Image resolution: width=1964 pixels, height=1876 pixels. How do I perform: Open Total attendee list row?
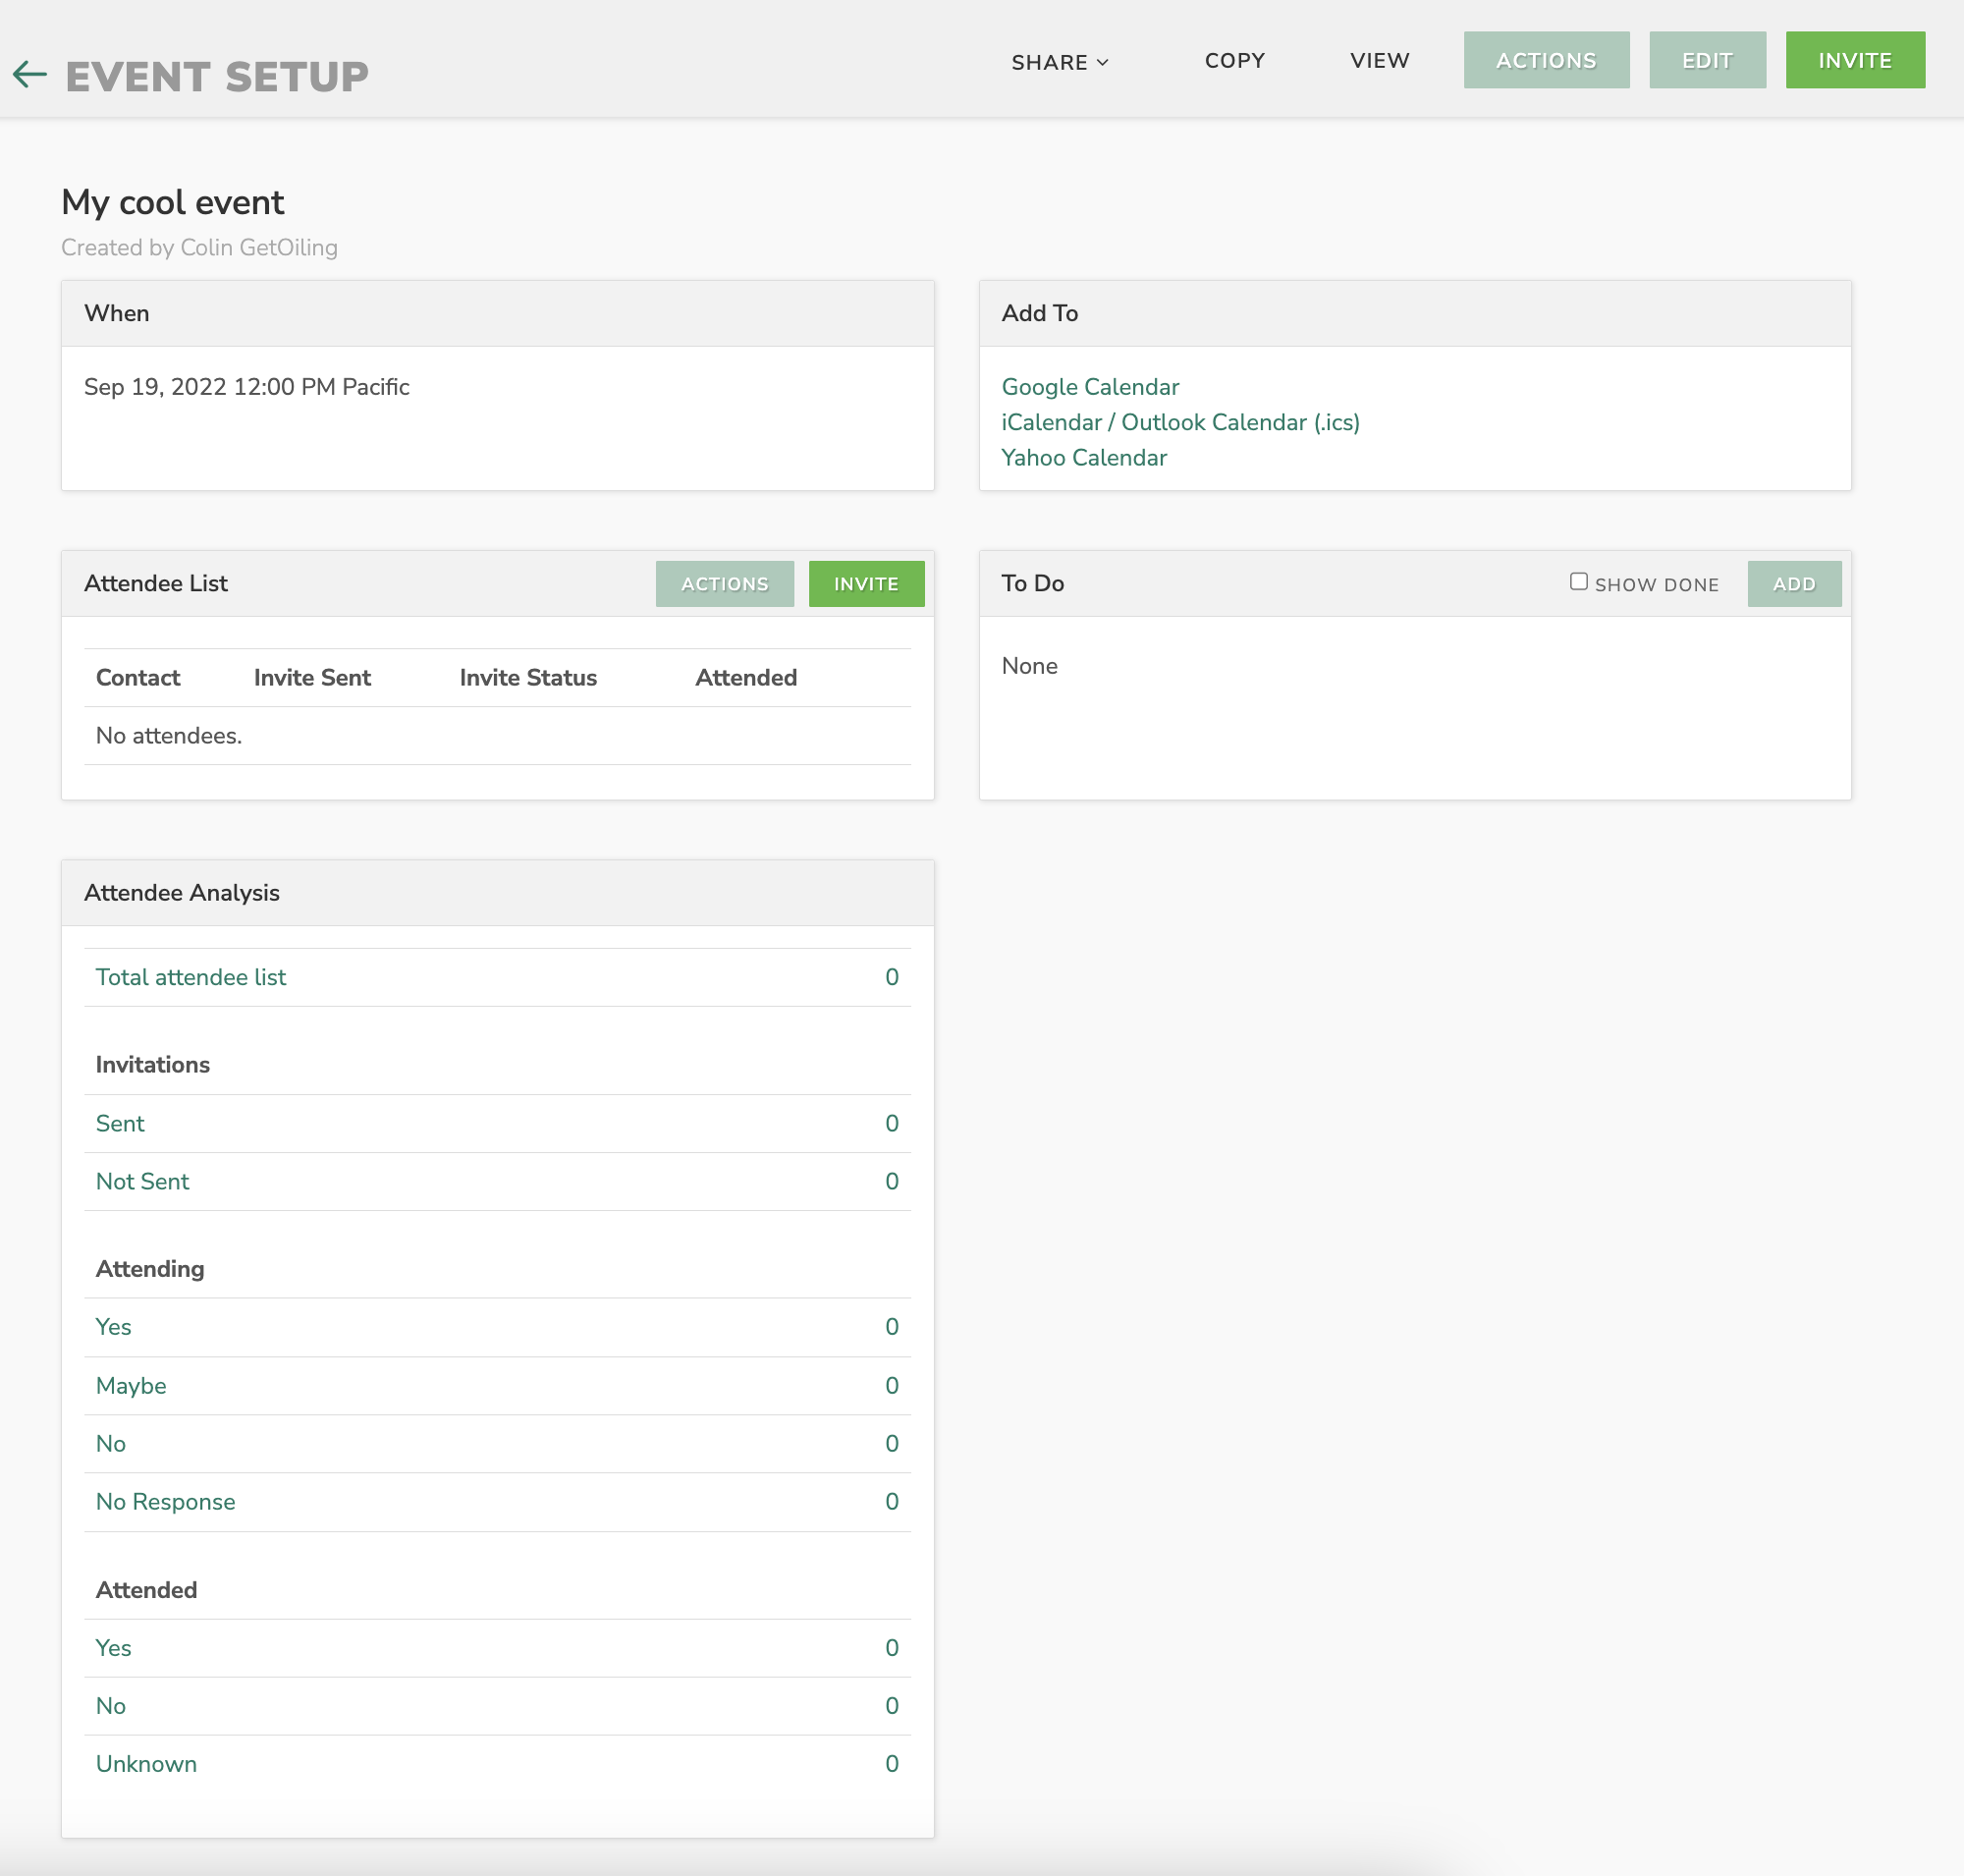191,977
